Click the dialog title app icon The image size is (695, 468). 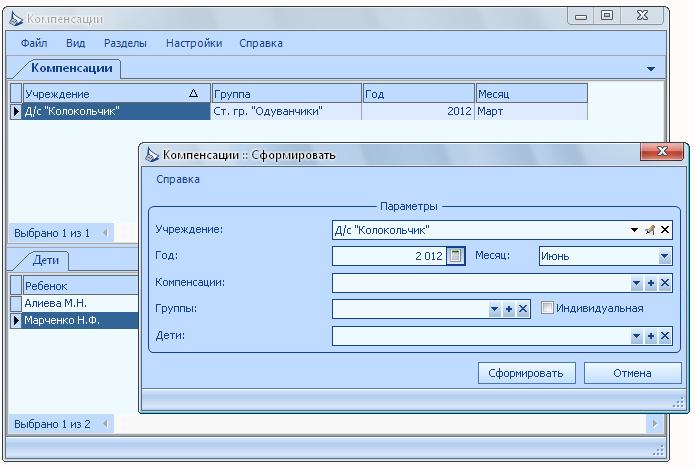152,155
